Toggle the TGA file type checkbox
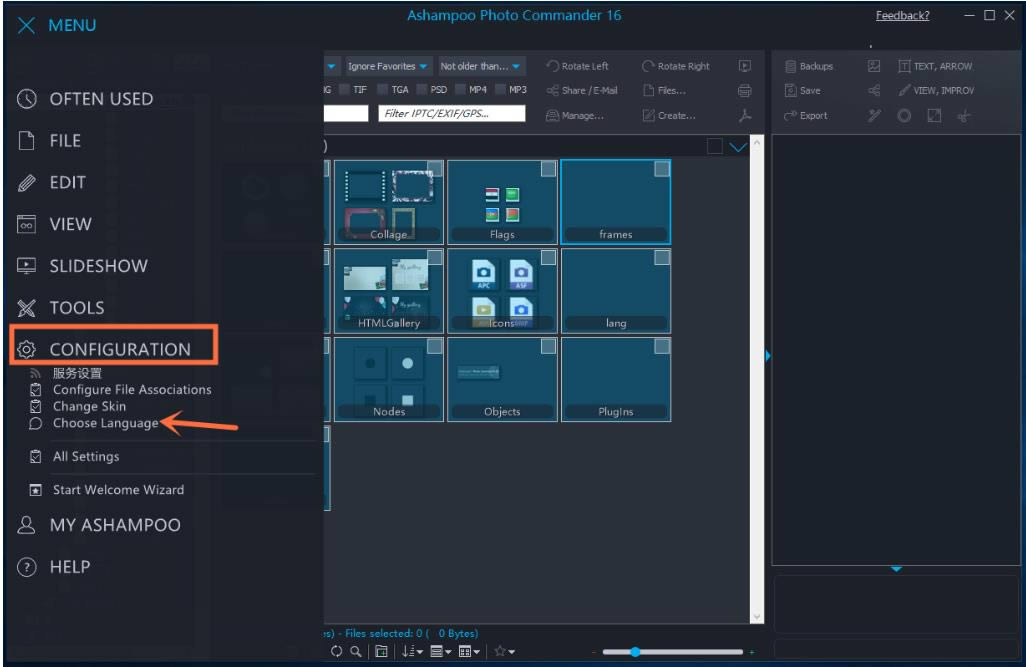This screenshot has height=667, width=1026. click(x=383, y=90)
